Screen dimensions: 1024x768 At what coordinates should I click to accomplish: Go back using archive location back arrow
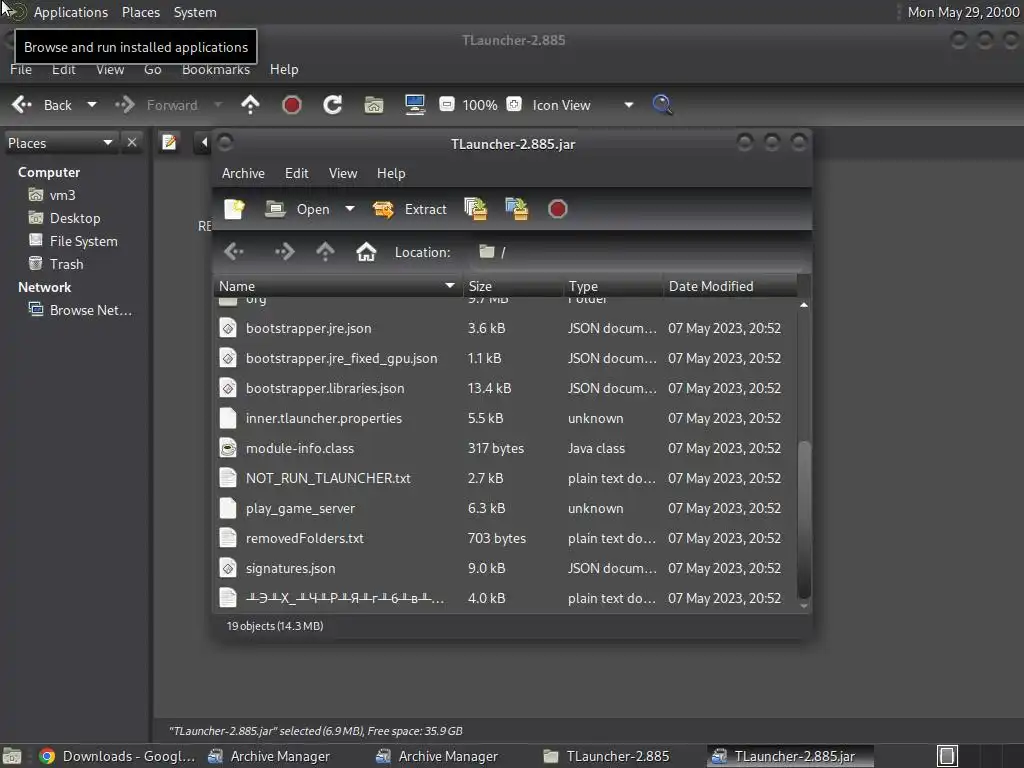[234, 251]
